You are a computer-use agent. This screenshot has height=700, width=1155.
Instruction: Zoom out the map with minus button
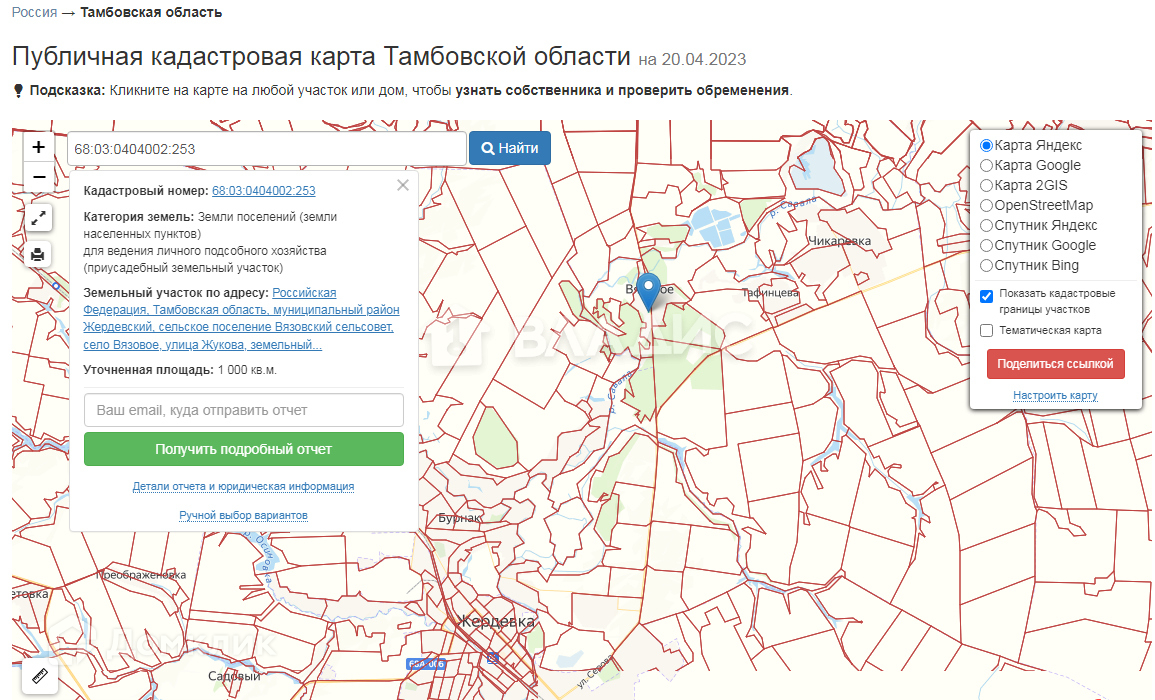[x=38, y=177]
